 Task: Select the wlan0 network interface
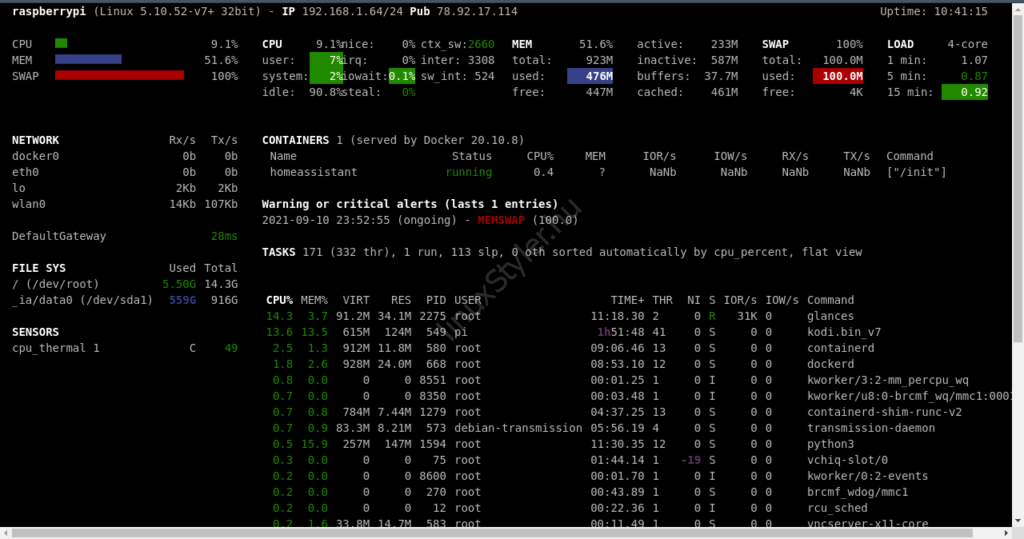click(31, 204)
